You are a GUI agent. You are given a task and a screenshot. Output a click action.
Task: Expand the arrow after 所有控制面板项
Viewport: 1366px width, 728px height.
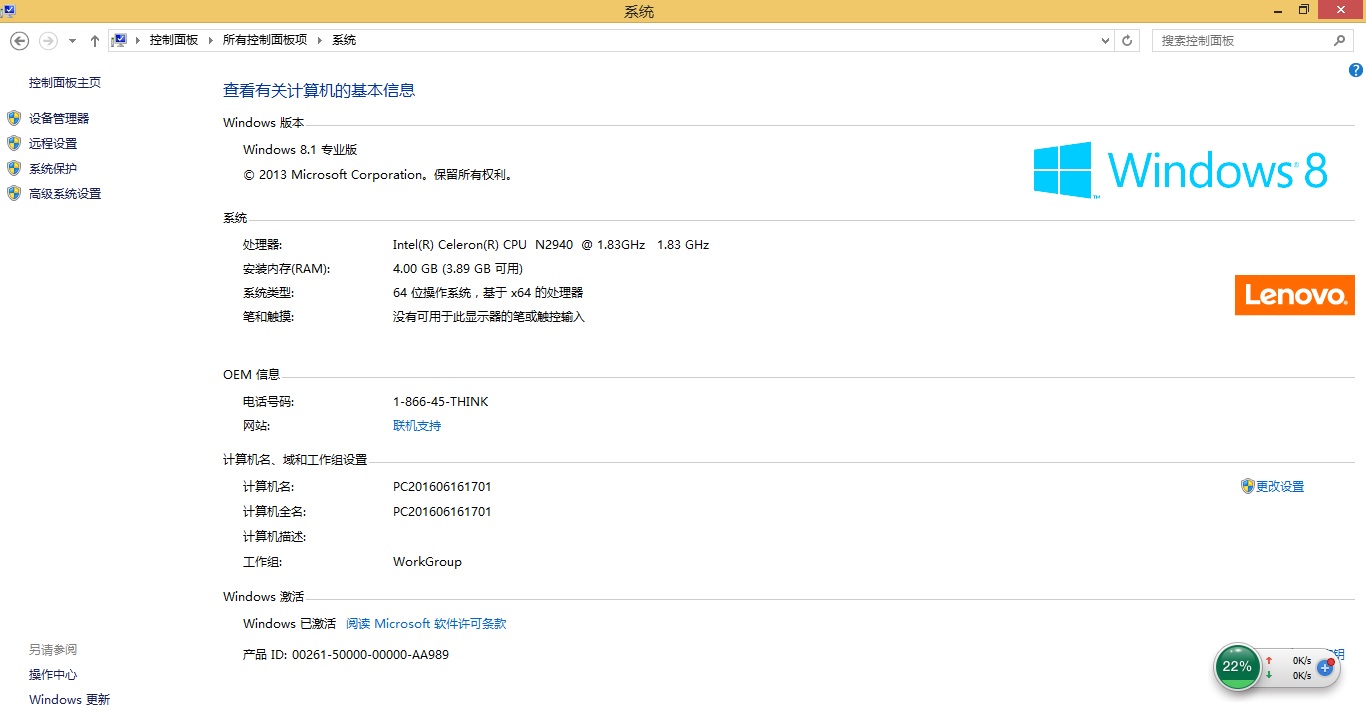320,40
